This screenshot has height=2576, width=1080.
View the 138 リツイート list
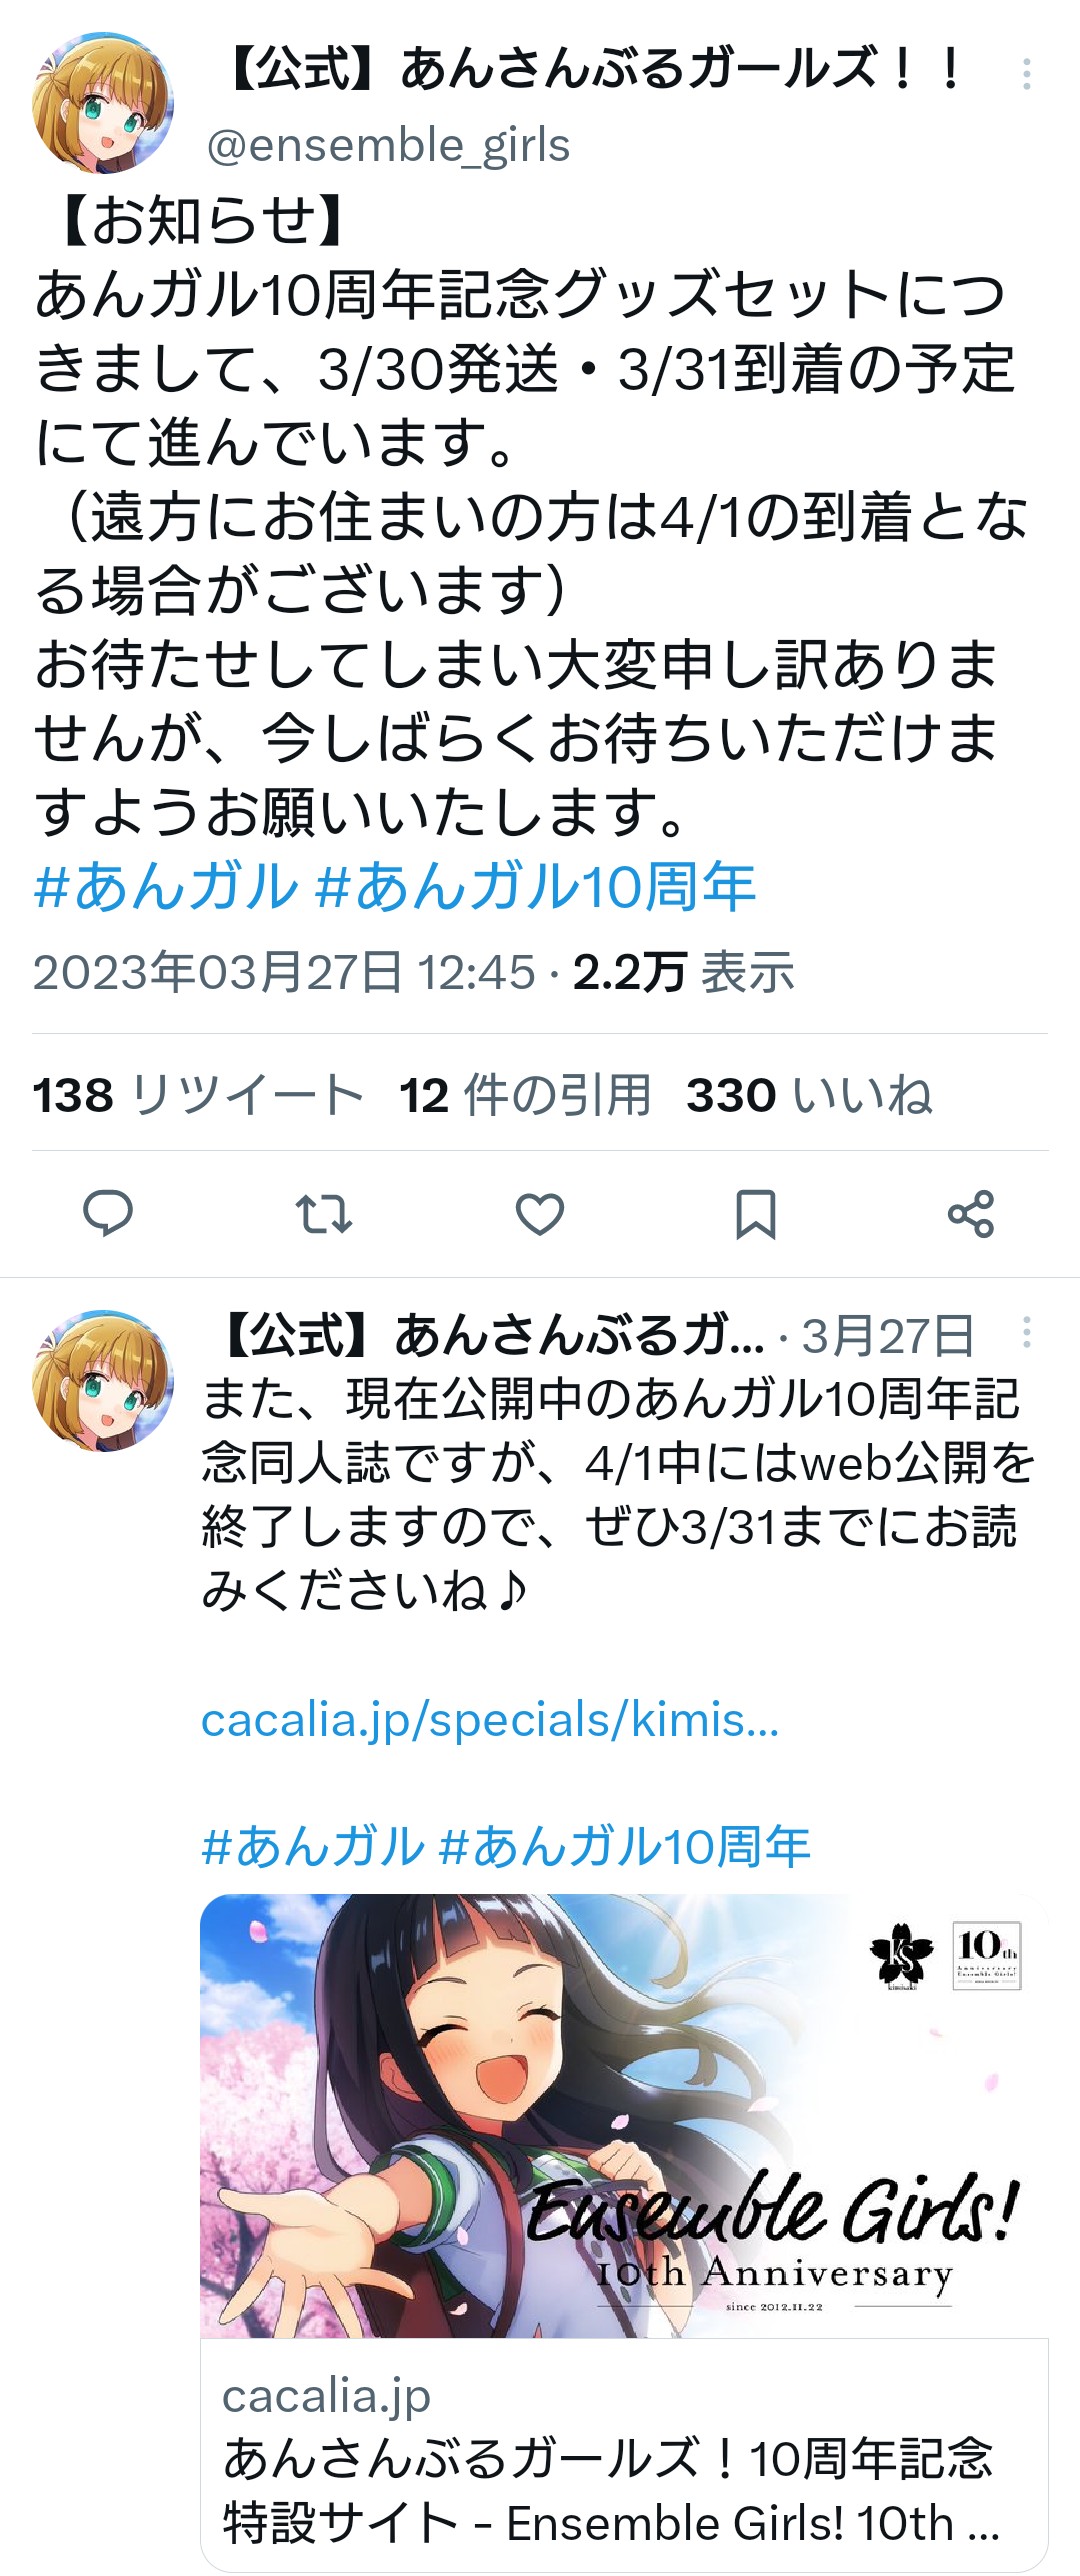[198, 1095]
